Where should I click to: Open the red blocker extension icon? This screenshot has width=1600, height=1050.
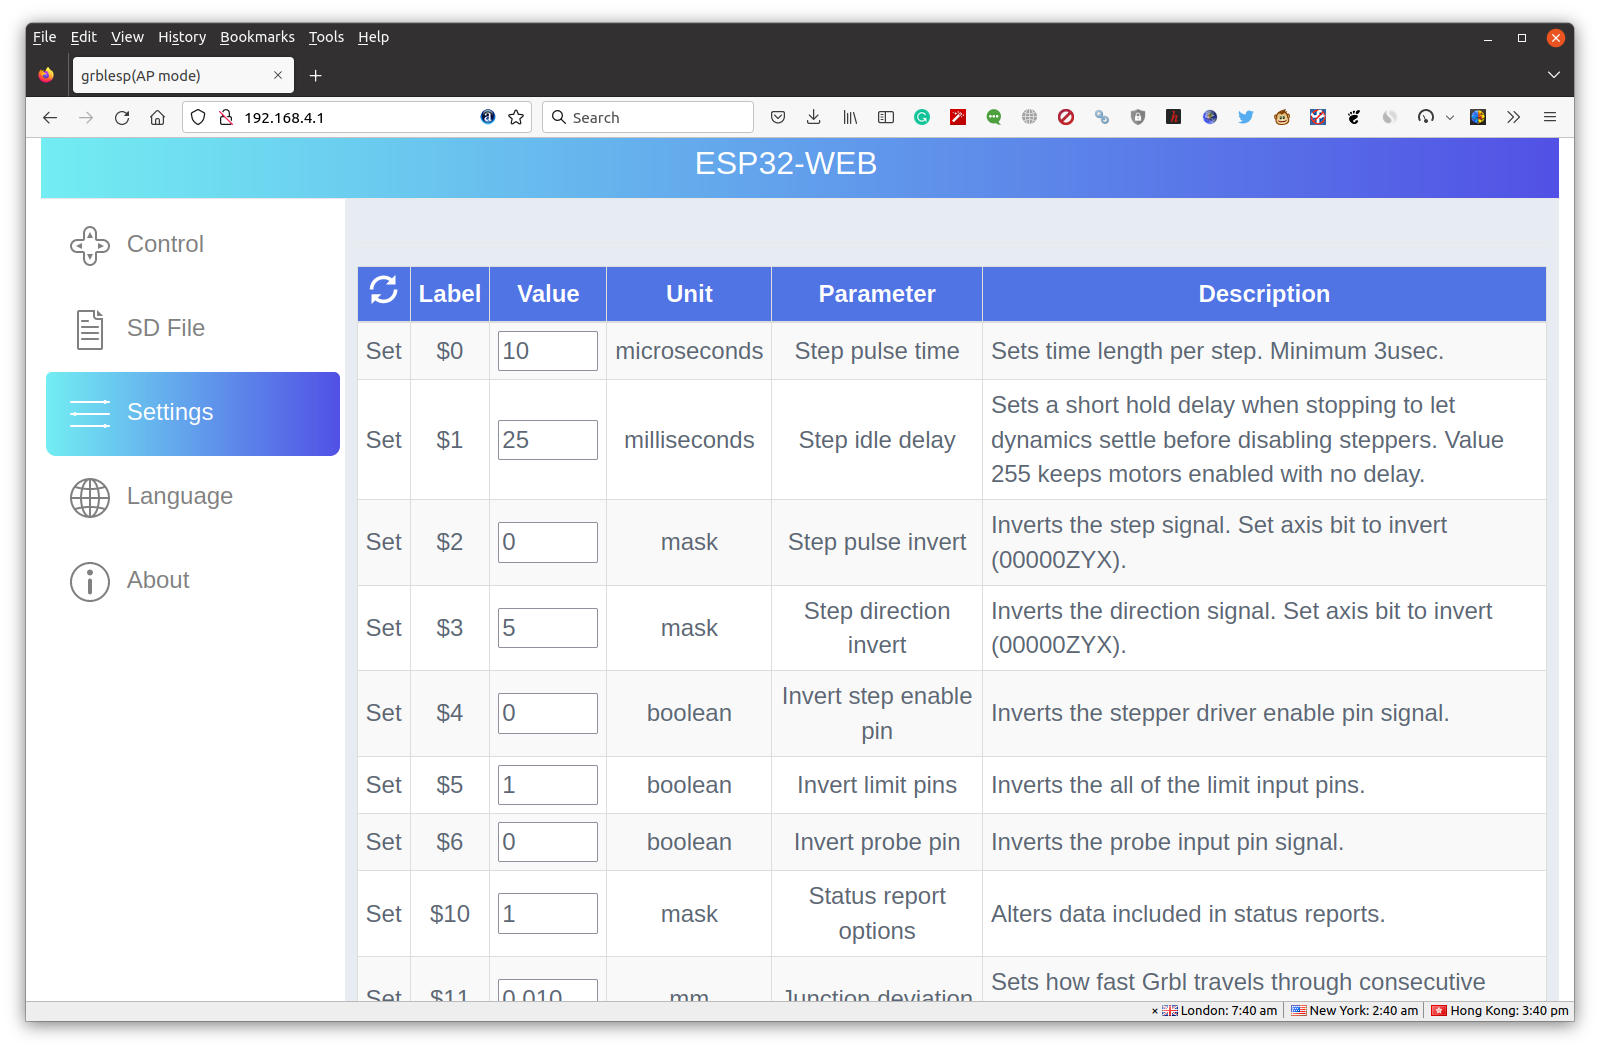click(1066, 117)
